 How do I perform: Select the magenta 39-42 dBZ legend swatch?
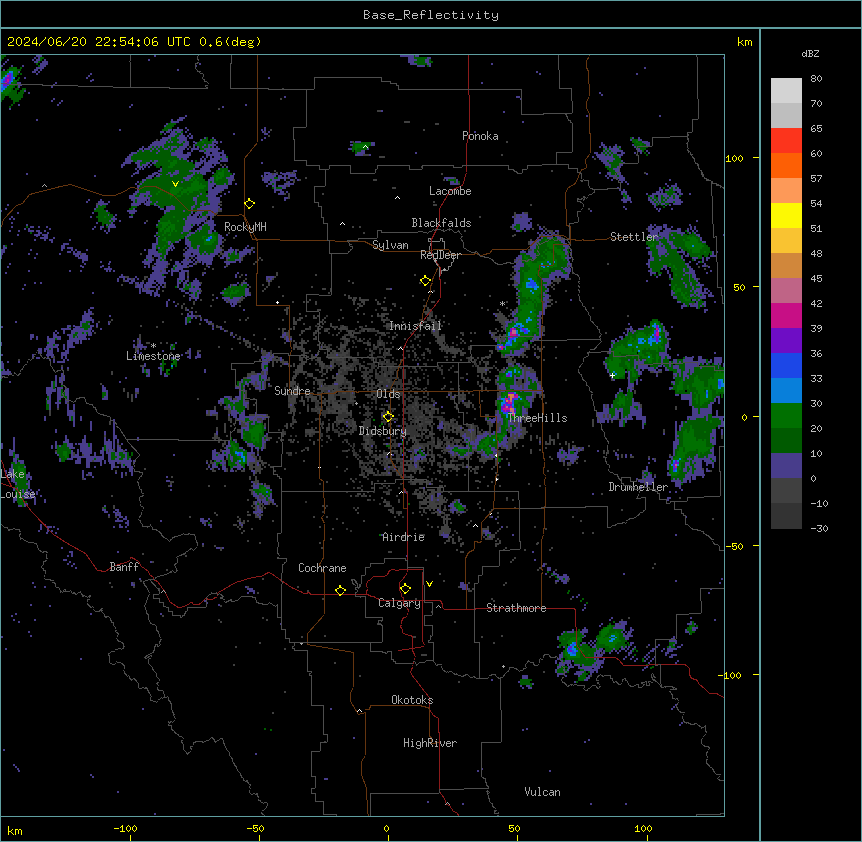click(x=786, y=315)
